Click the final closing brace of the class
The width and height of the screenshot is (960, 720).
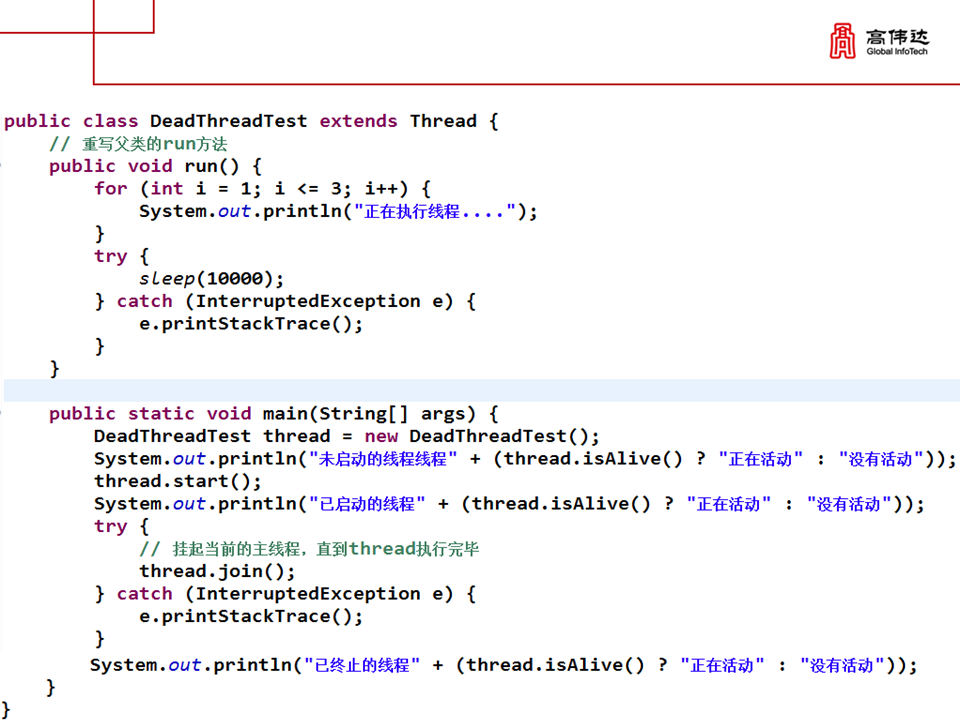point(6,708)
